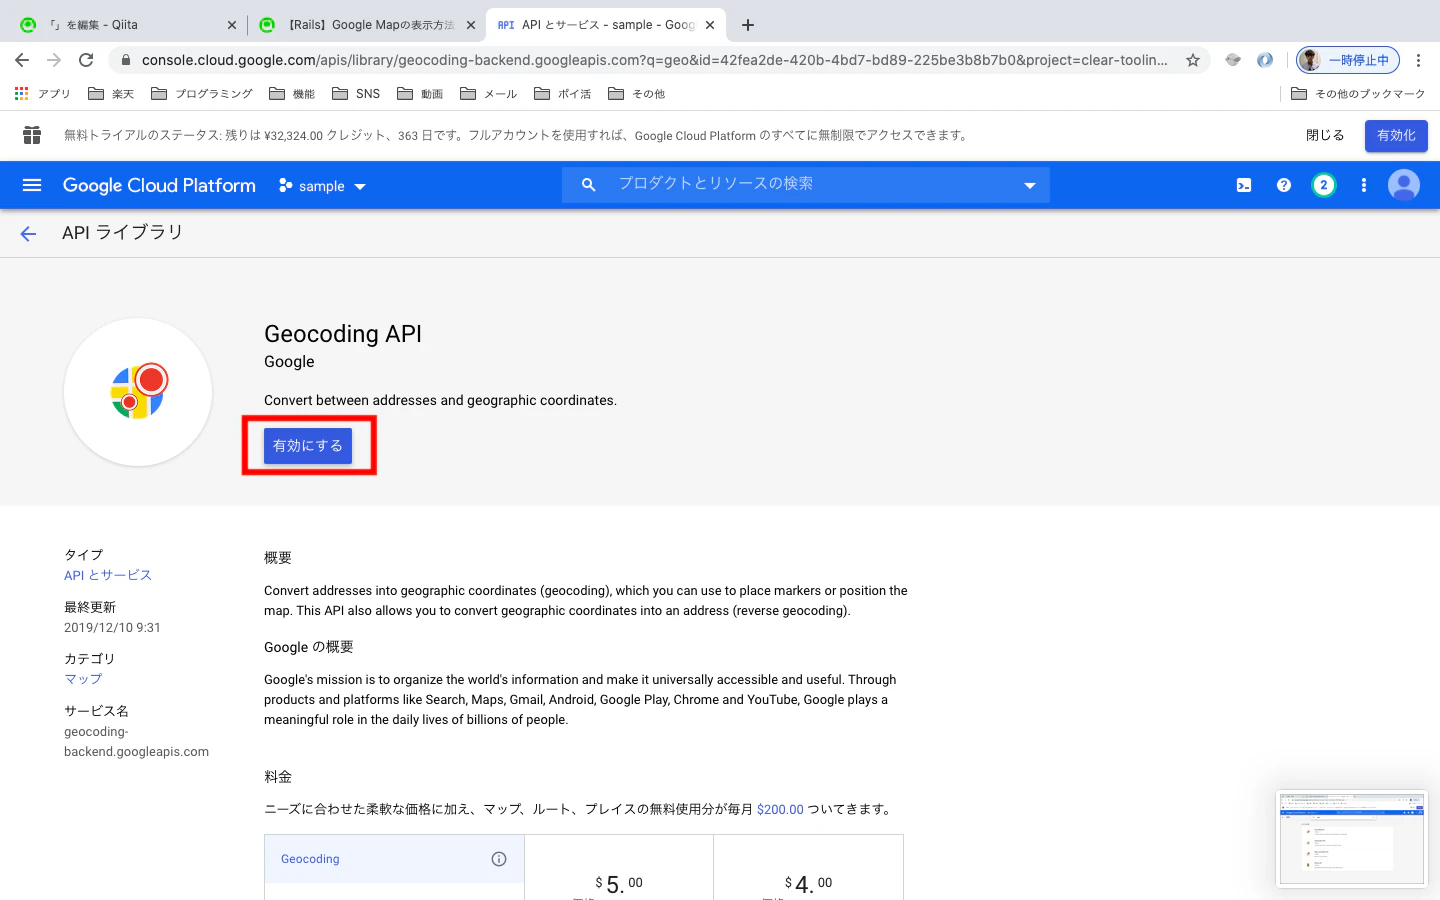Viewport: 1440px width, 900px height.
Task: Open the 動画 bookmark folder
Action: click(420, 94)
